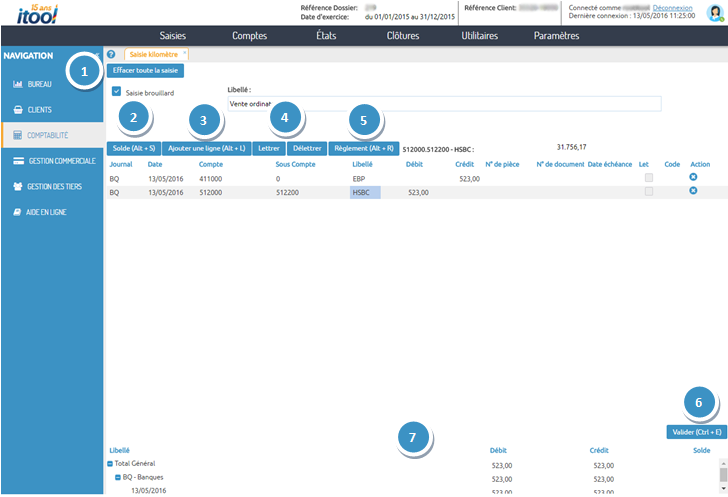Click the Valider (Ctrl + E) button

coord(695,432)
